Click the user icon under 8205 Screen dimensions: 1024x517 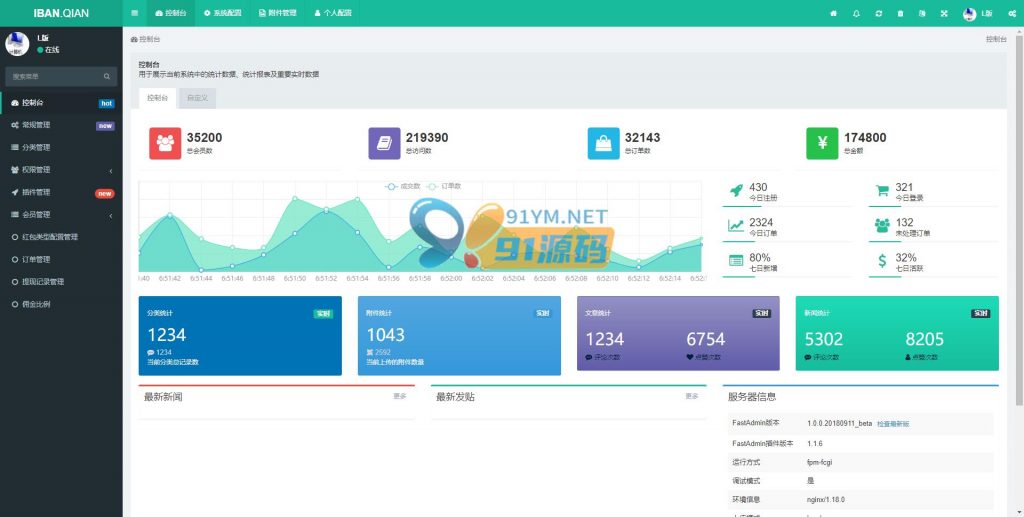pos(908,357)
